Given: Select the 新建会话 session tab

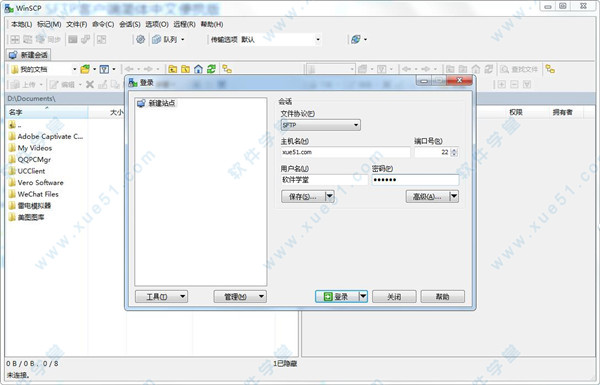Looking at the screenshot, I should (29, 55).
